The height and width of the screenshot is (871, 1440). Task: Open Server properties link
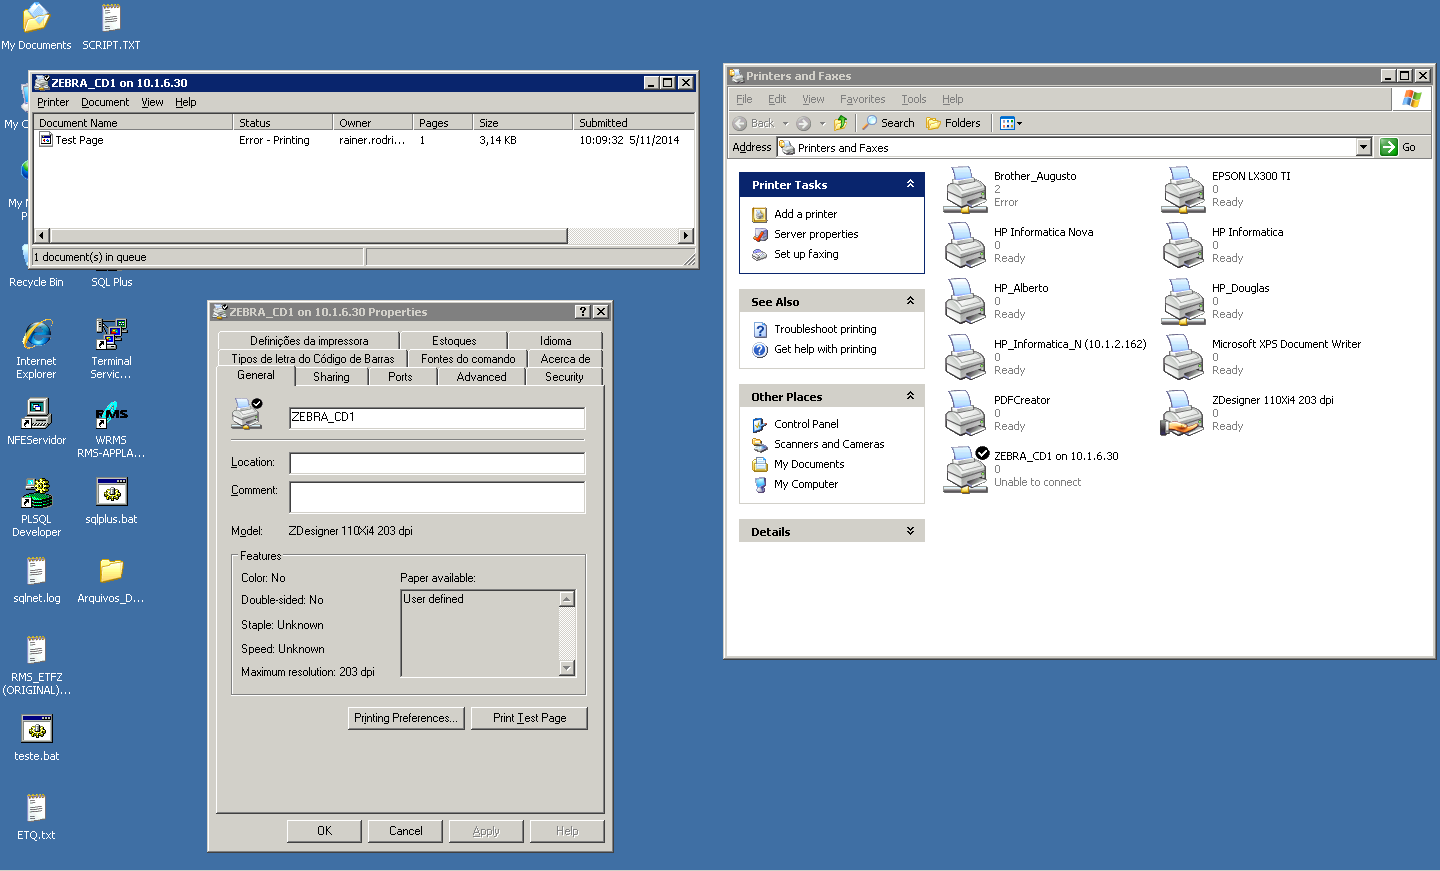point(816,234)
